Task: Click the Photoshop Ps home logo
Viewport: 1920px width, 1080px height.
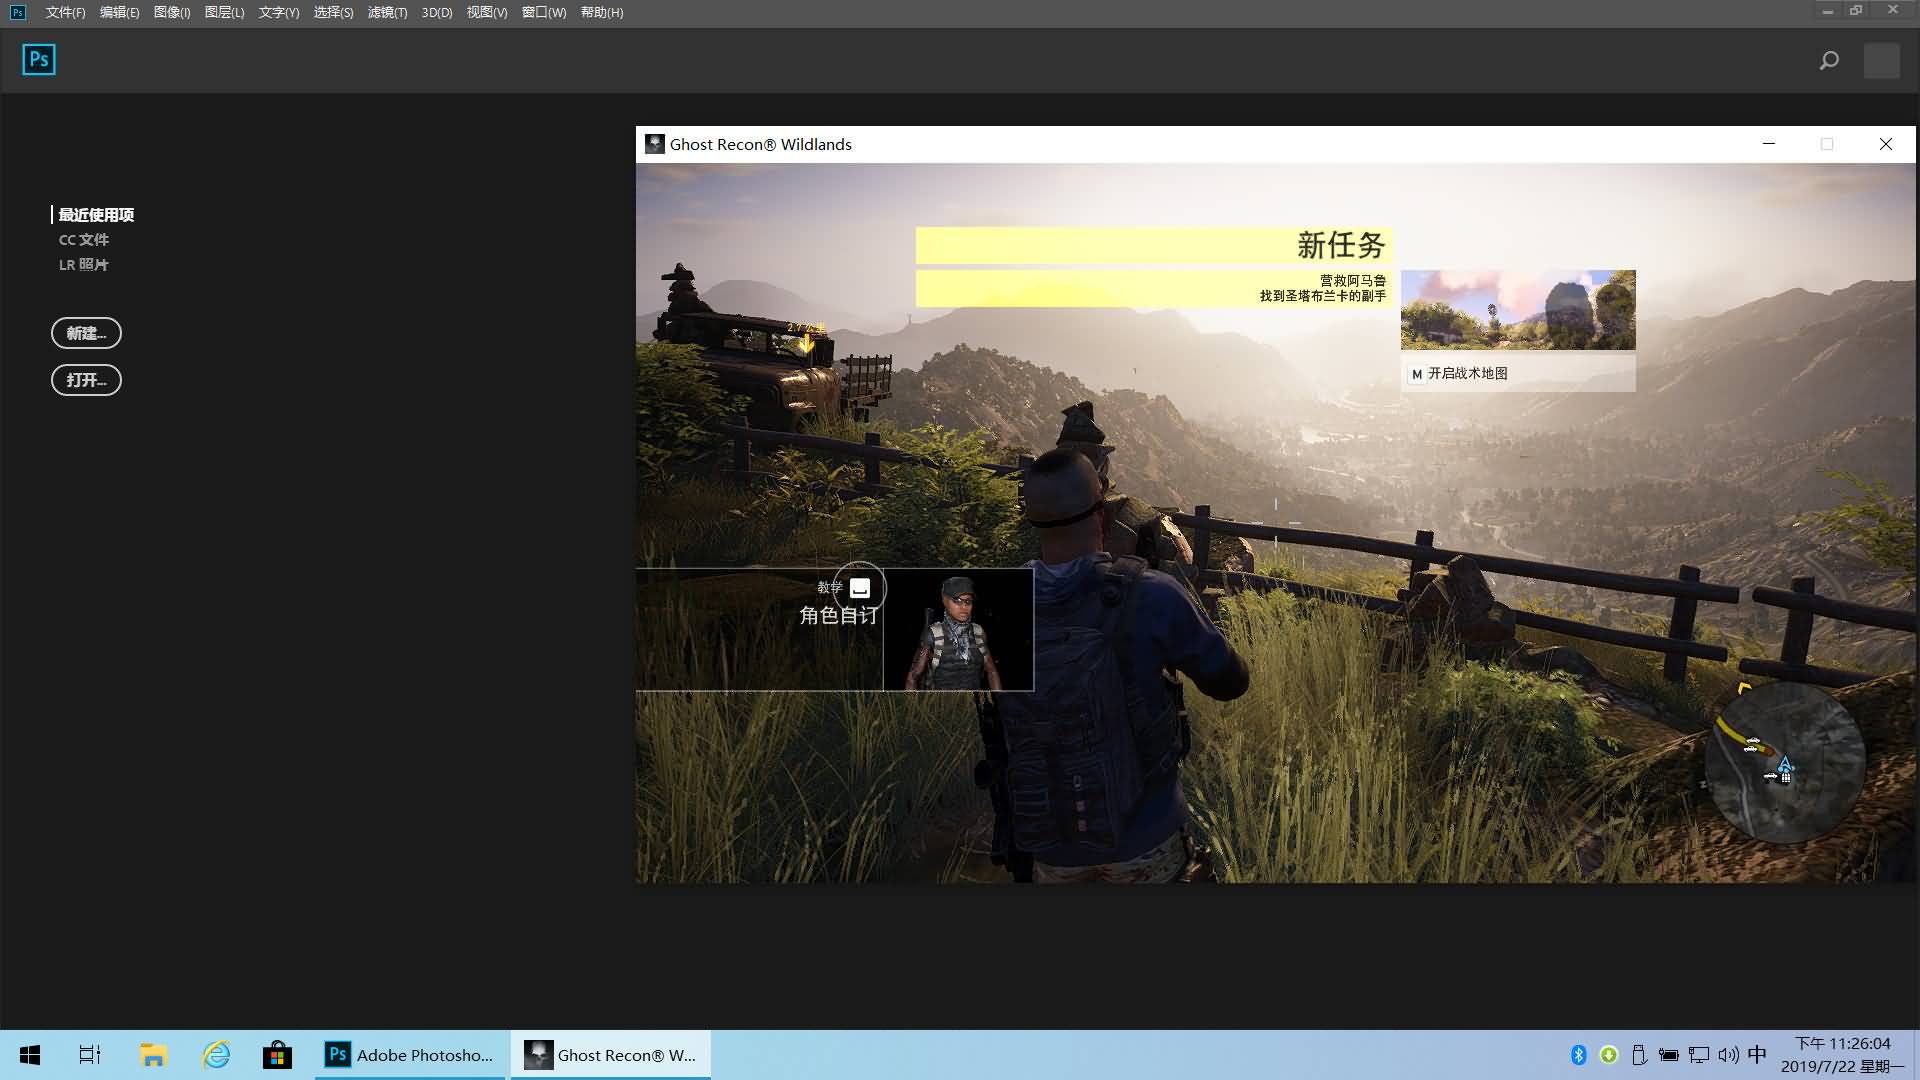Action: [39, 60]
